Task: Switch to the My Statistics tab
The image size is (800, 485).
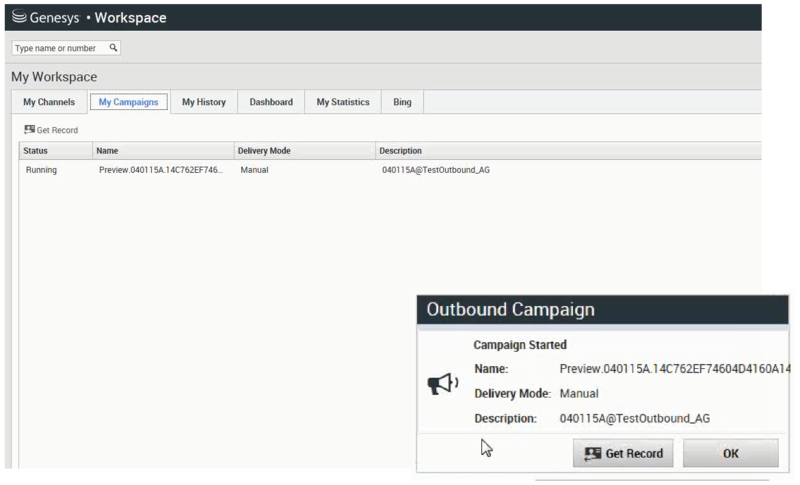Action: [x=343, y=102]
